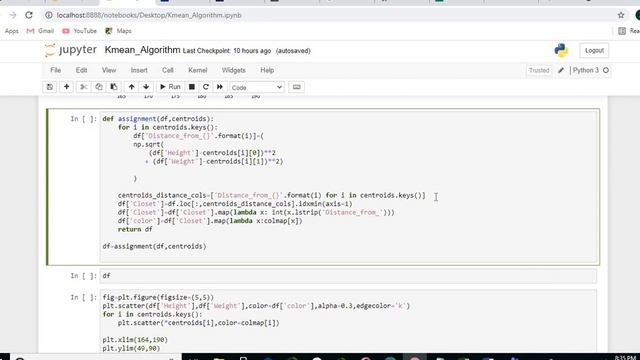
Task: Click the pencil edit mode indicator
Action: tap(561, 71)
